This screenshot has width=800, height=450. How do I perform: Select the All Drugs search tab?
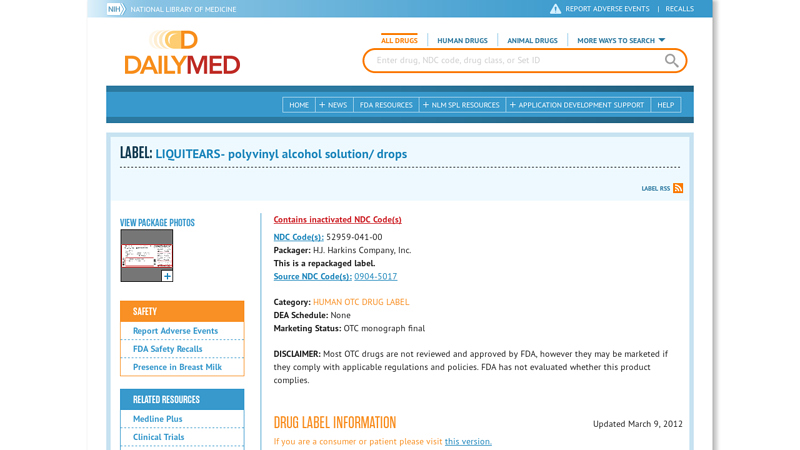[x=399, y=41]
